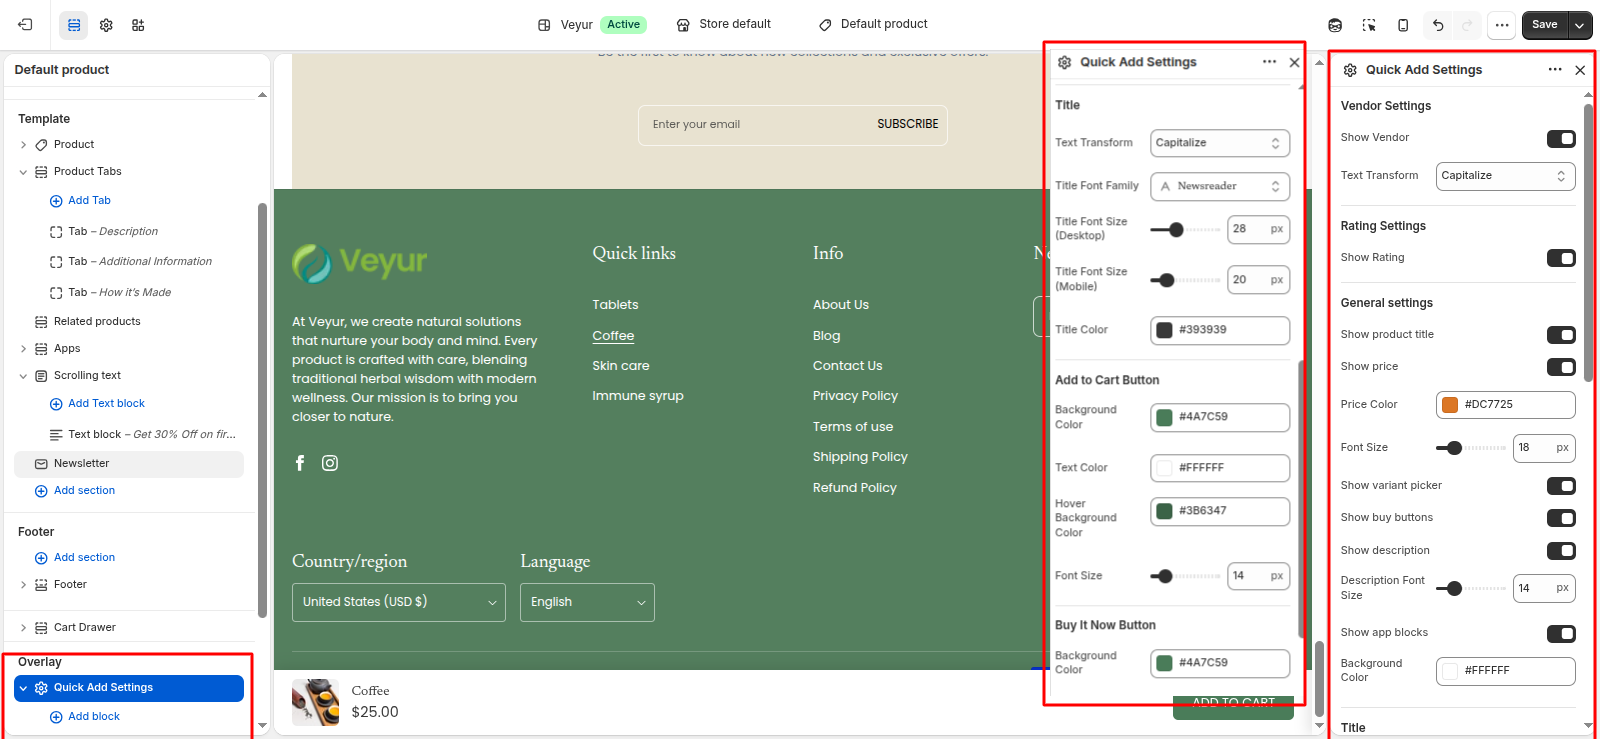This screenshot has width=1600, height=739.
Task: Click the Price Color orange swatch
Action: [x=1450, y=405]
